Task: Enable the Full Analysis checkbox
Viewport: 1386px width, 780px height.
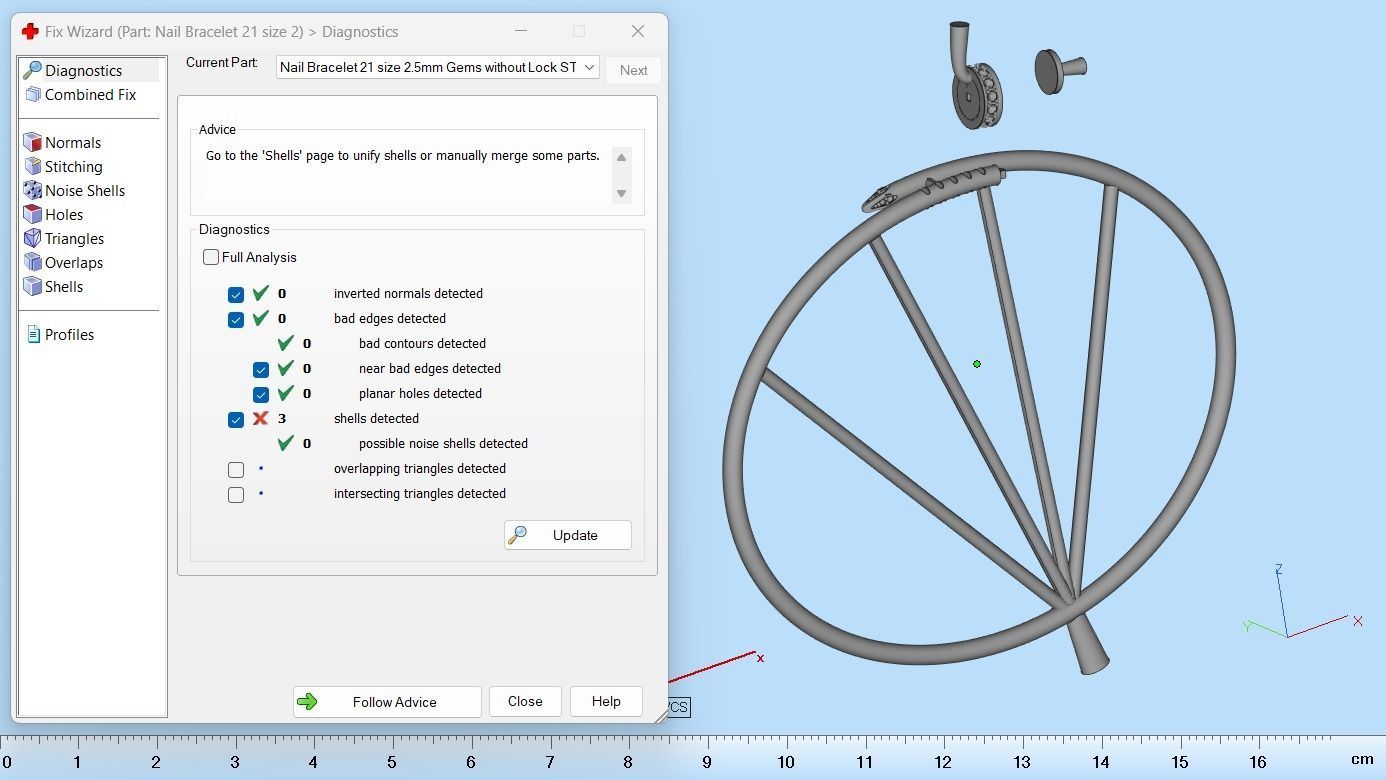Action: click(x=211, y=257)
